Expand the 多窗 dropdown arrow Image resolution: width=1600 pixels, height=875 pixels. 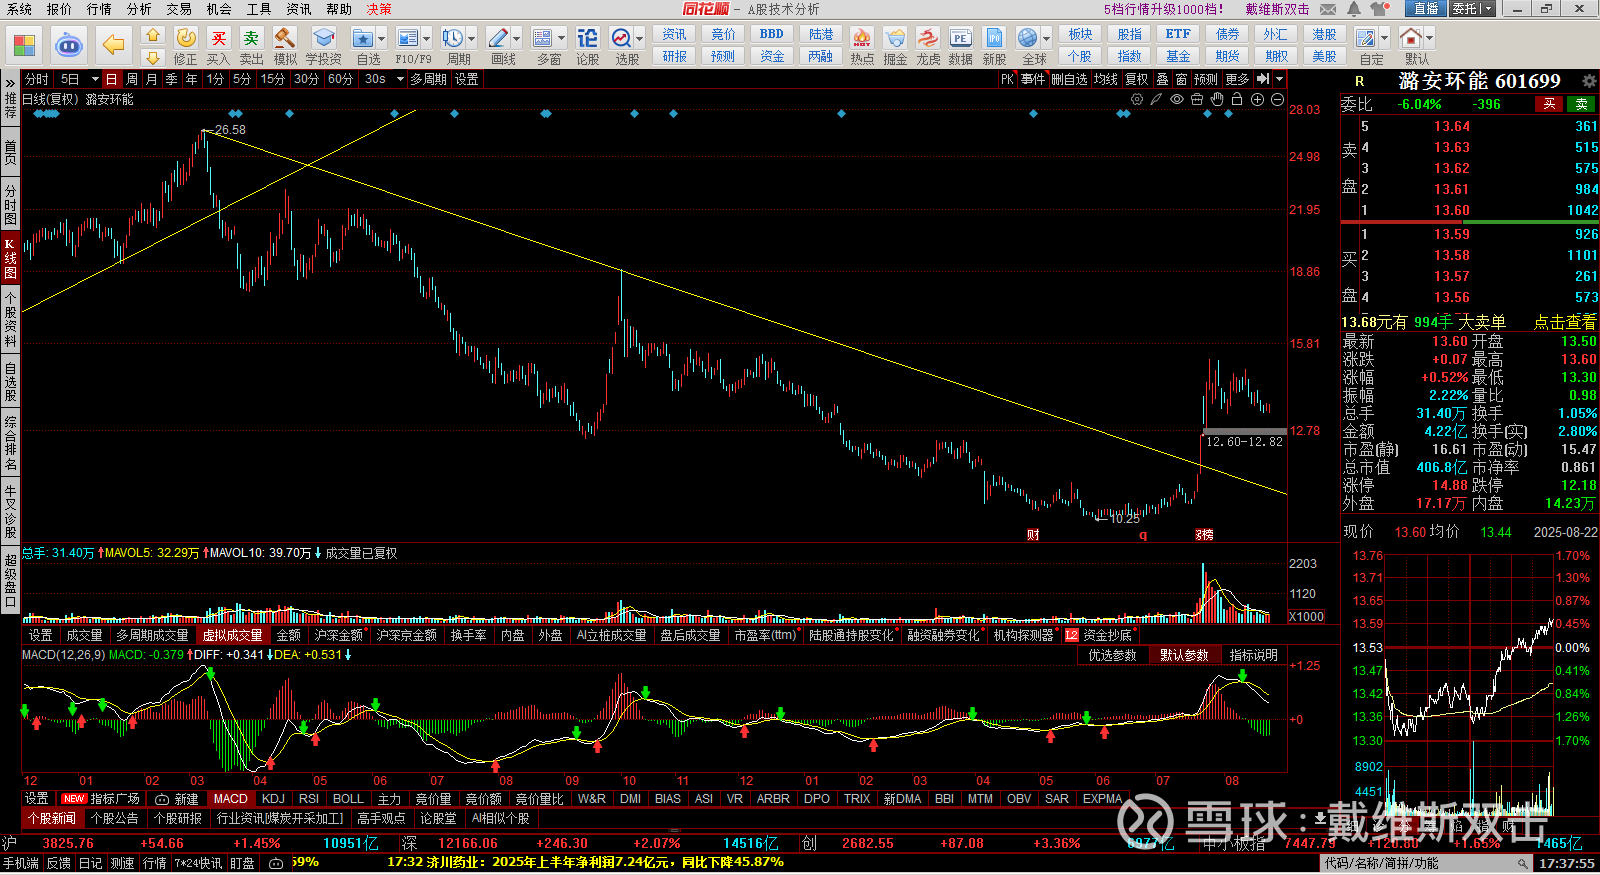pyautogui.click(x=561, y=39)
